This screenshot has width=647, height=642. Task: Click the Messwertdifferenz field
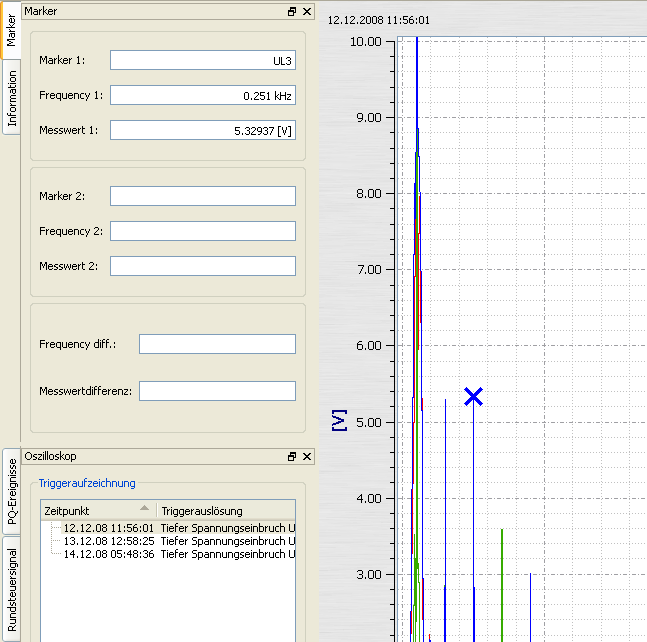point(217,391)
